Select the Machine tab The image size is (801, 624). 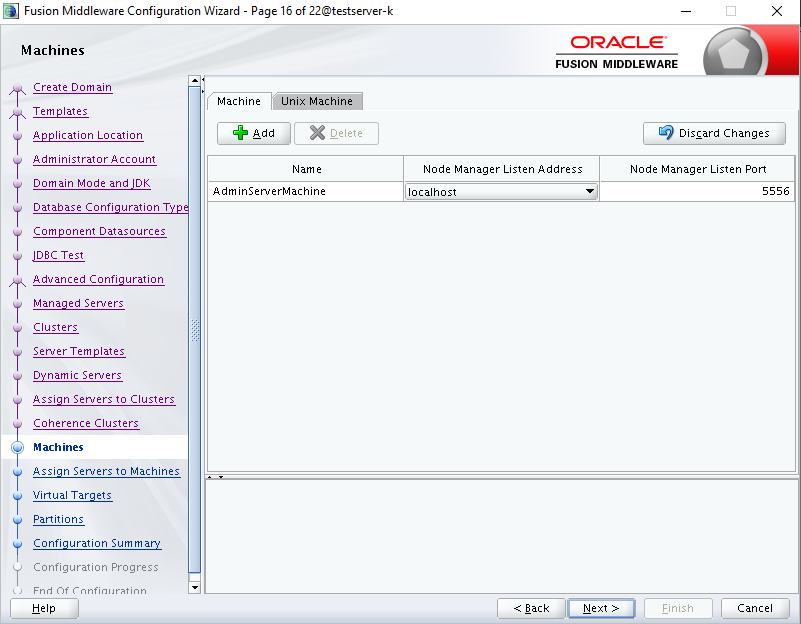[239, 101]
